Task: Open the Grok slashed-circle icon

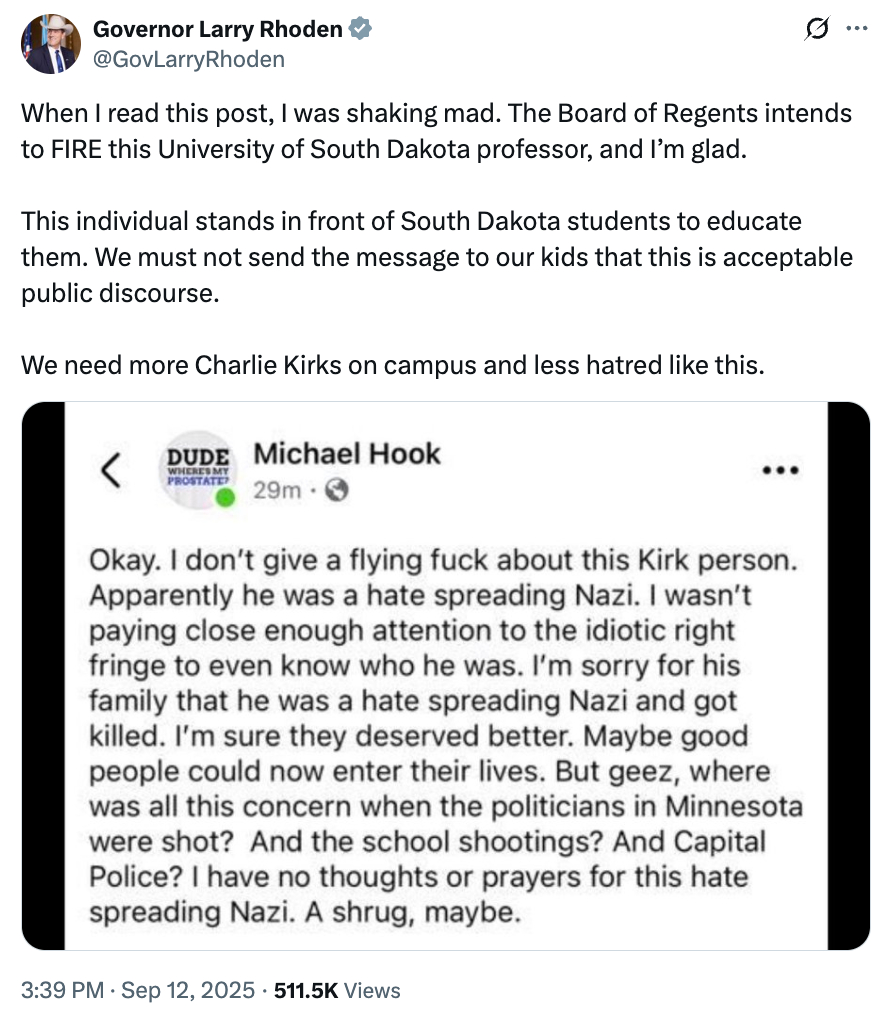Action: tap(815, 30)
